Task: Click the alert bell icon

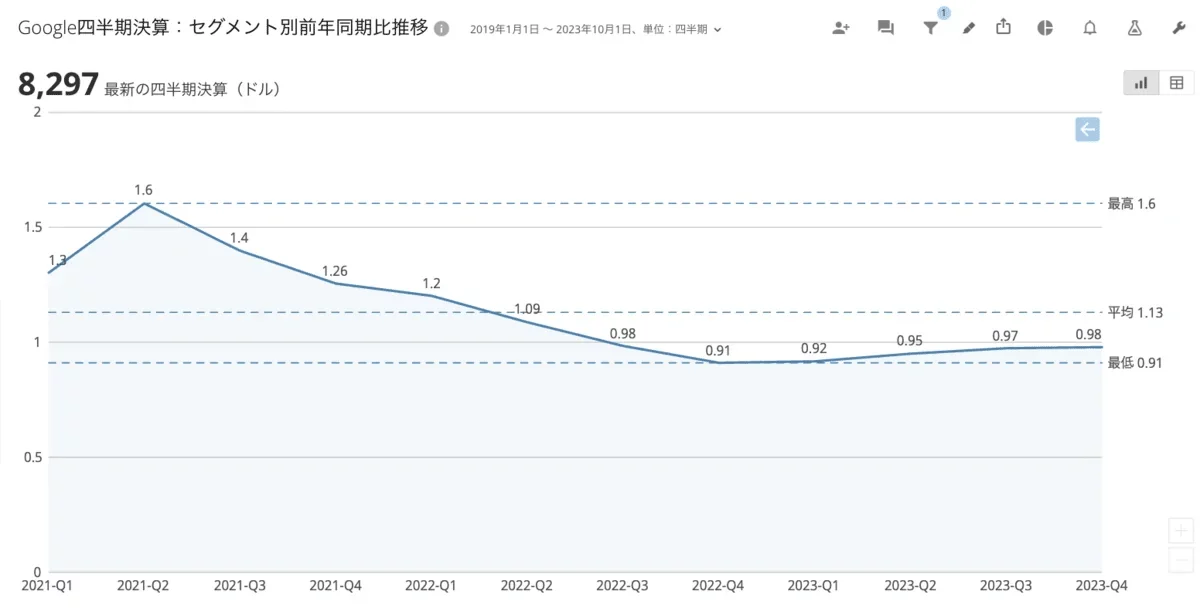Action: pos(1090,28)
